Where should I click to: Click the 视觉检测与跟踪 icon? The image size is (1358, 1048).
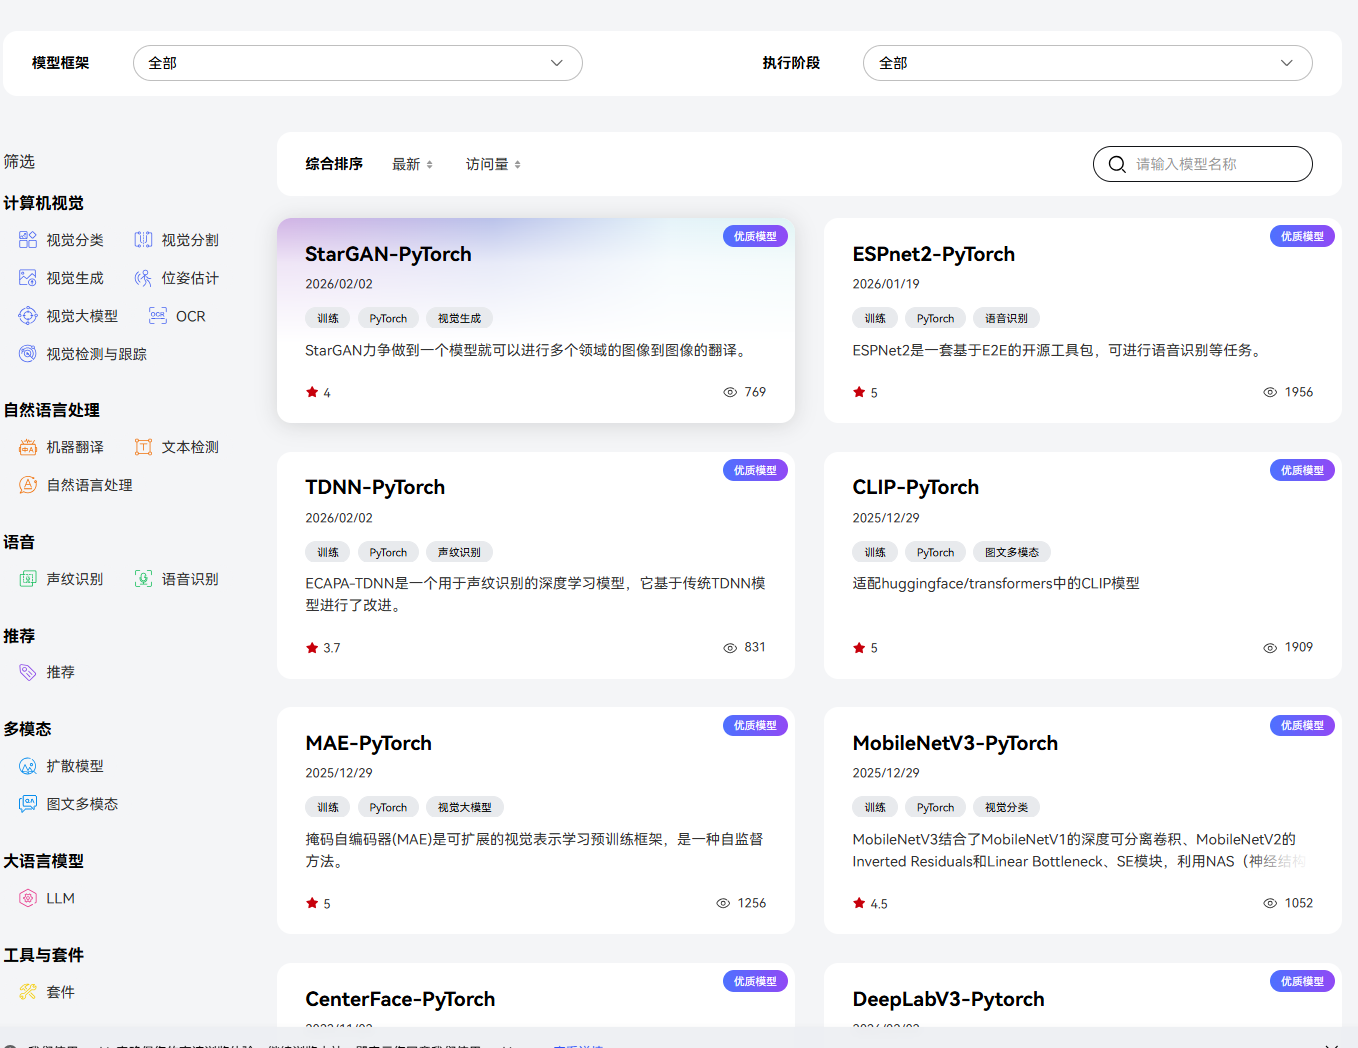click(x=28, y=354)
